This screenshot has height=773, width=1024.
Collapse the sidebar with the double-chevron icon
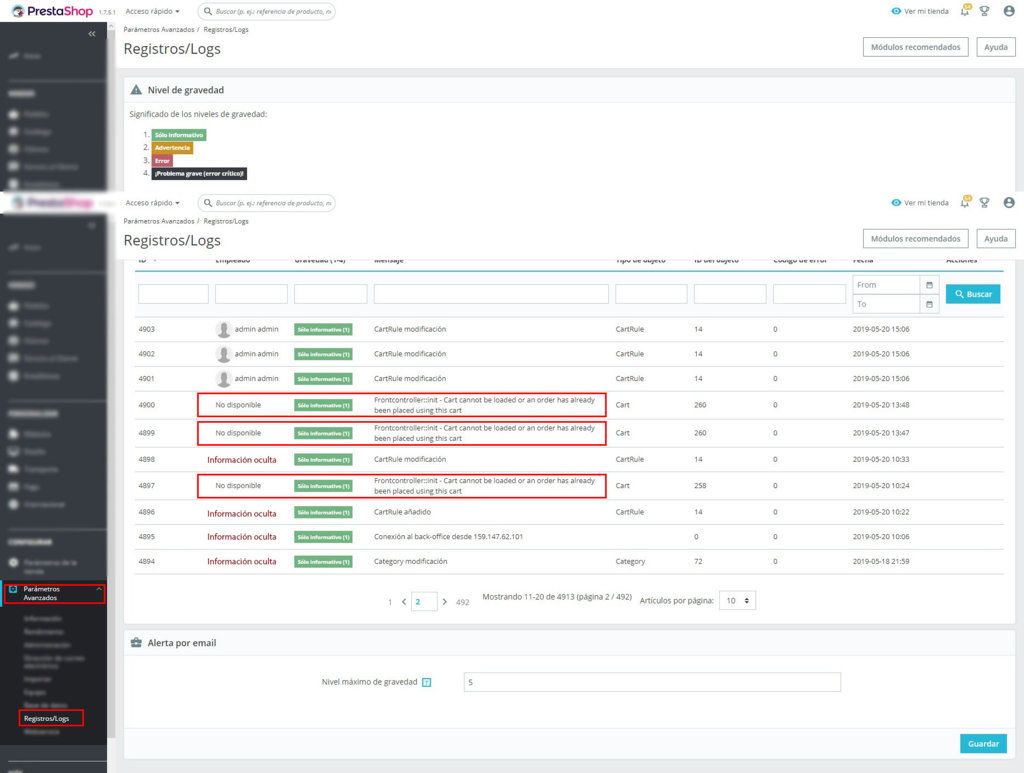click(x=92, y=34)
